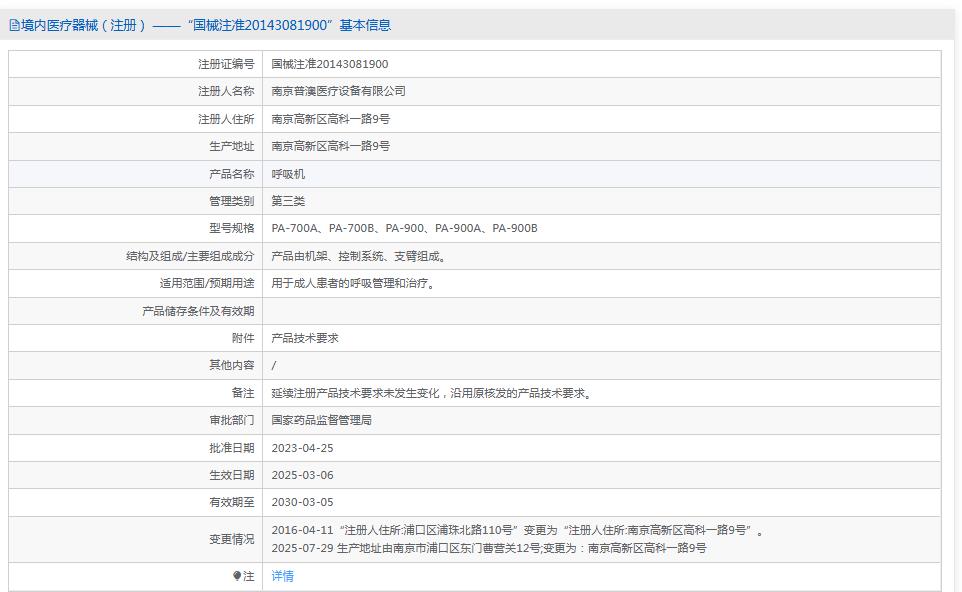962x592 pixels.
Task: Select expiry date 2030-03-05
Action: click(302, 502)
